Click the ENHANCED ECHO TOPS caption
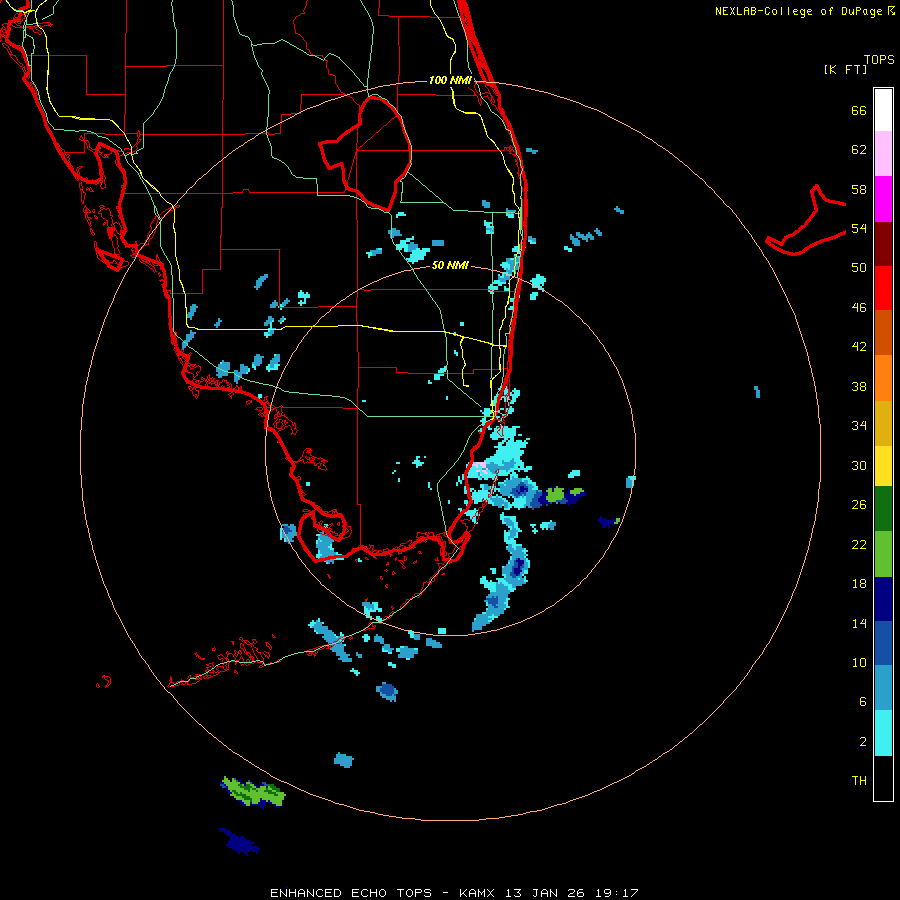 [x=351, y=893]
